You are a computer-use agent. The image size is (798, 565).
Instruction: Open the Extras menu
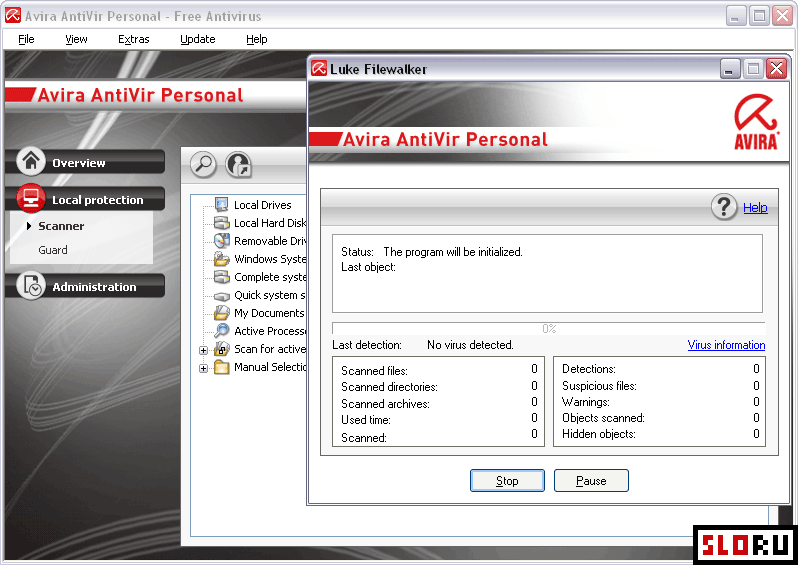tap(133, 39)
